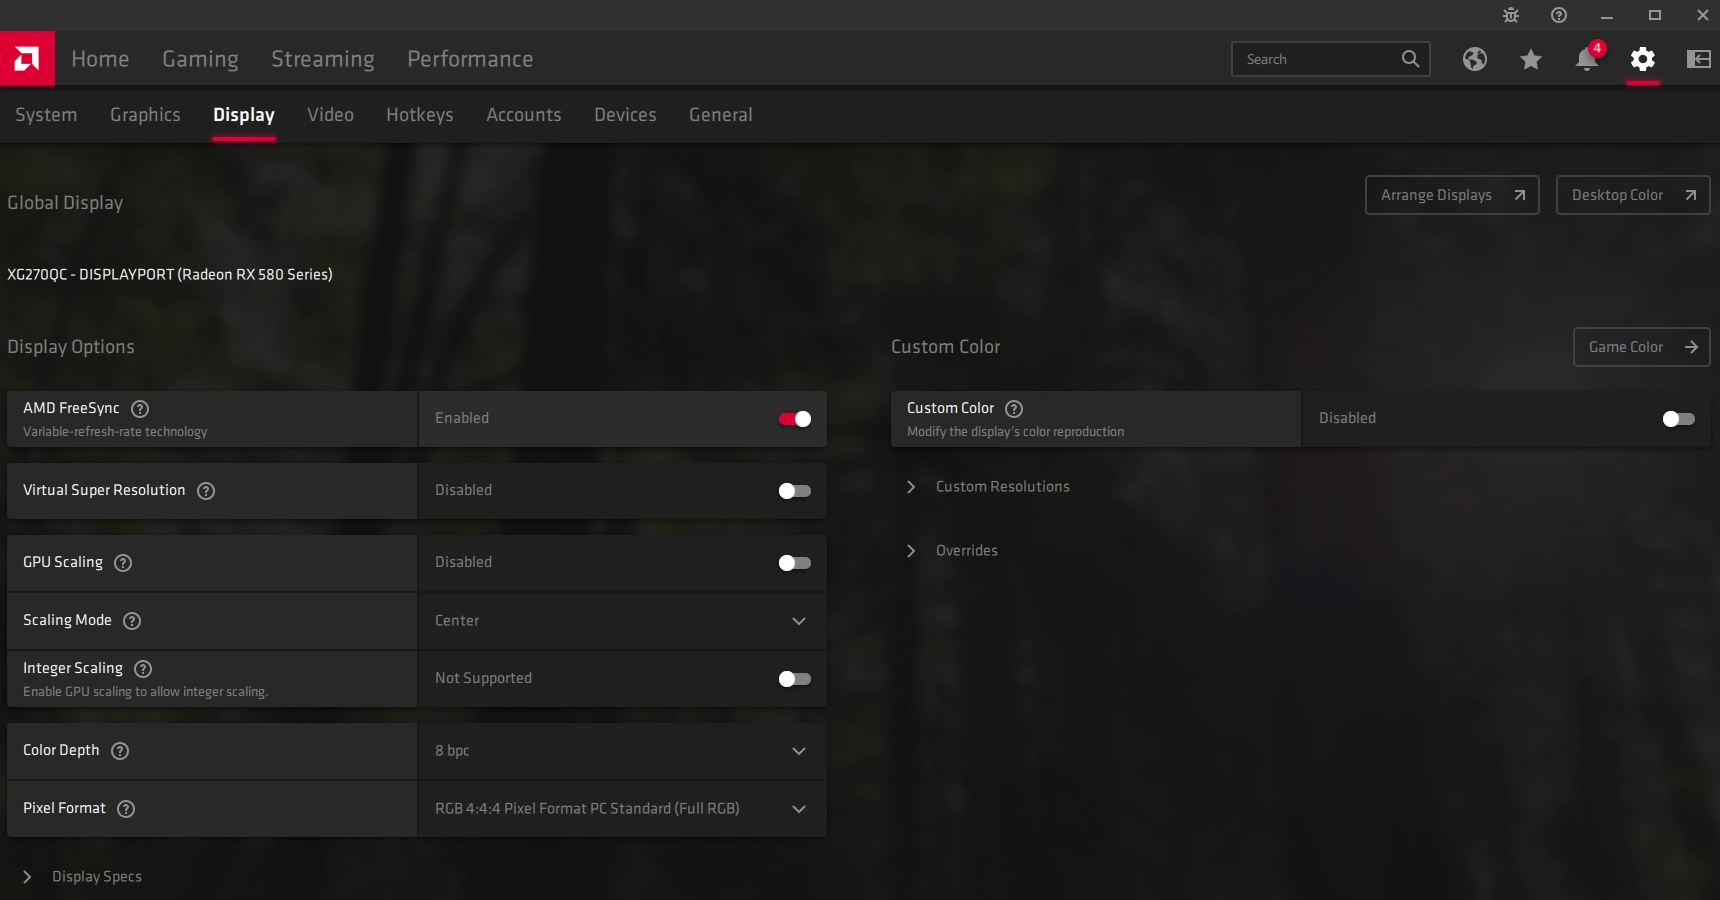1720x900 pixels.
Task: Open the Color Depth dropdown
Action: point(622,751)
